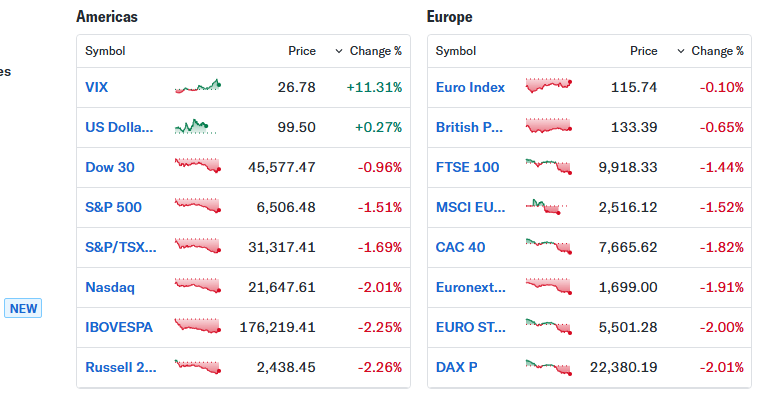Click the Europe Symbol column header
The height and width of the screenshot is (404, 763).
(456, 51)
